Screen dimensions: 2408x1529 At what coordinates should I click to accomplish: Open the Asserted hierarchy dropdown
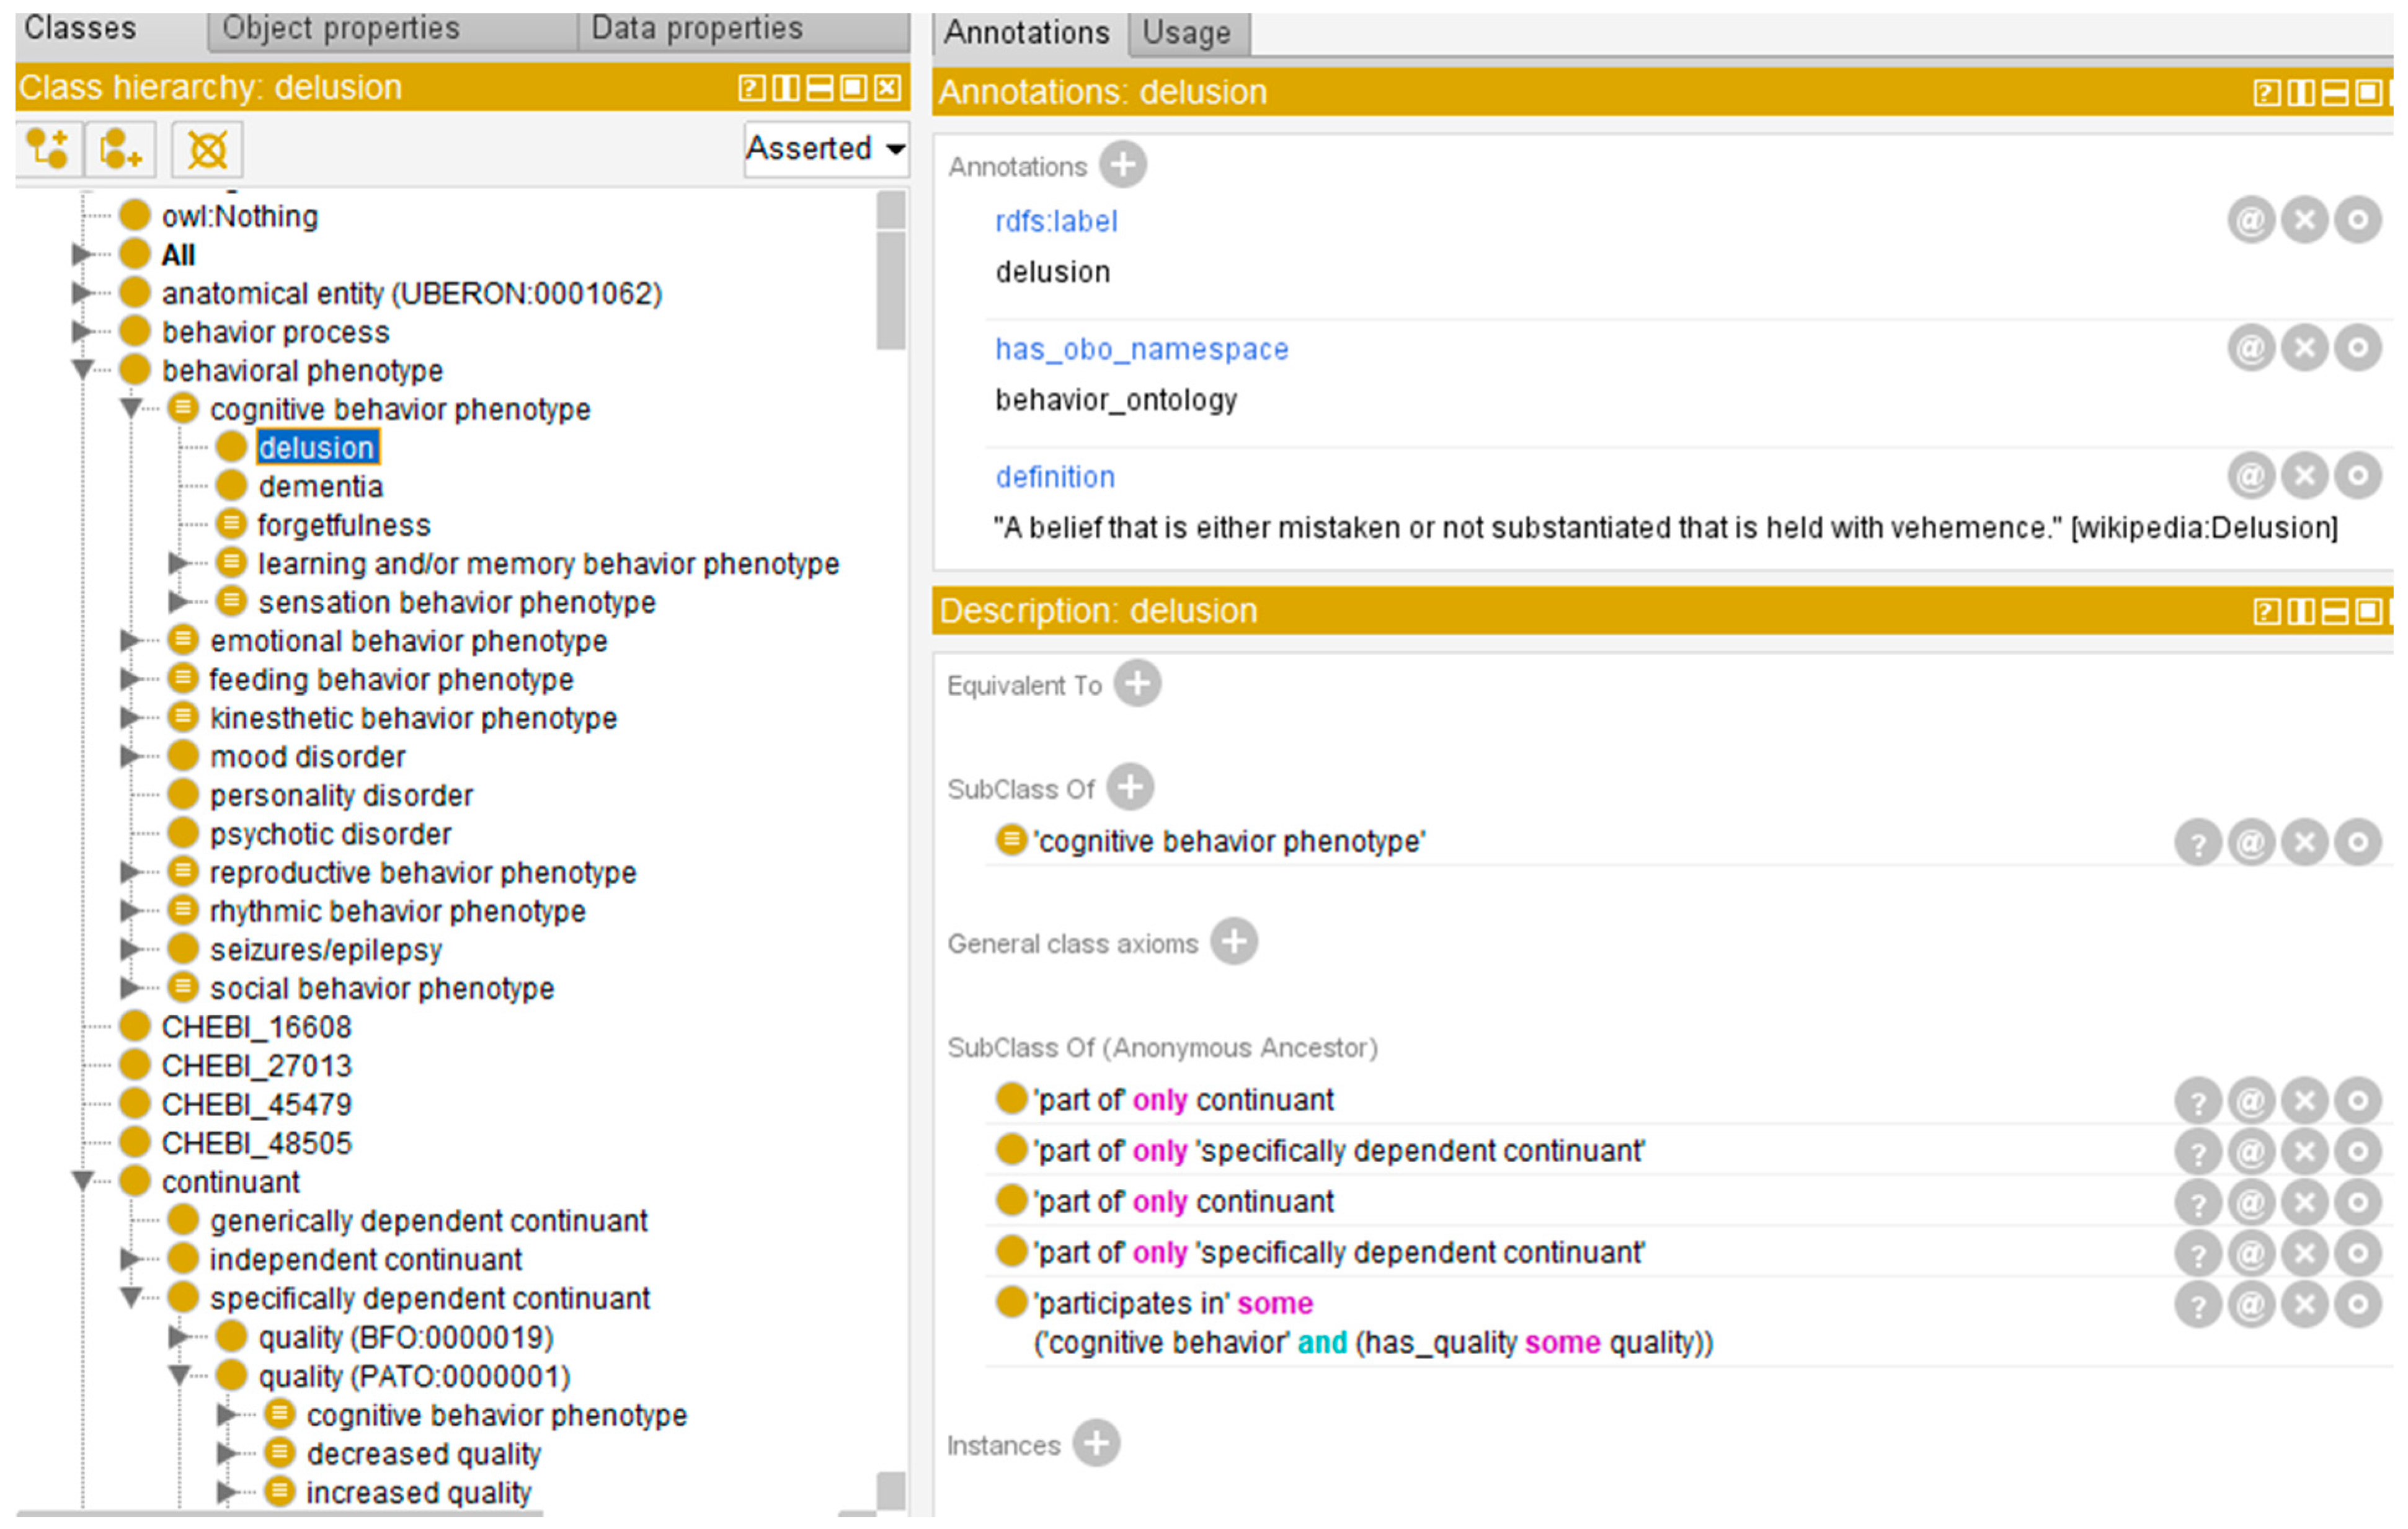pyautogui.click(x=826, y=149)
